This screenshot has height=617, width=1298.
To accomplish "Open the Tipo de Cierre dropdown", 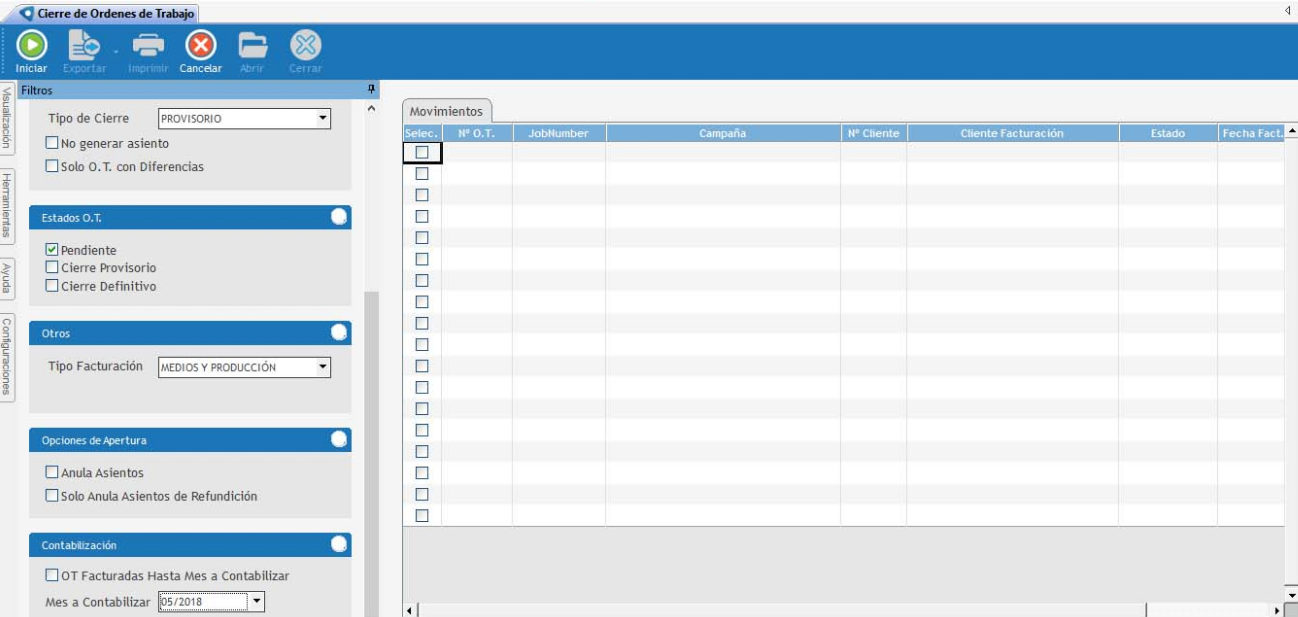I will 322,119.
